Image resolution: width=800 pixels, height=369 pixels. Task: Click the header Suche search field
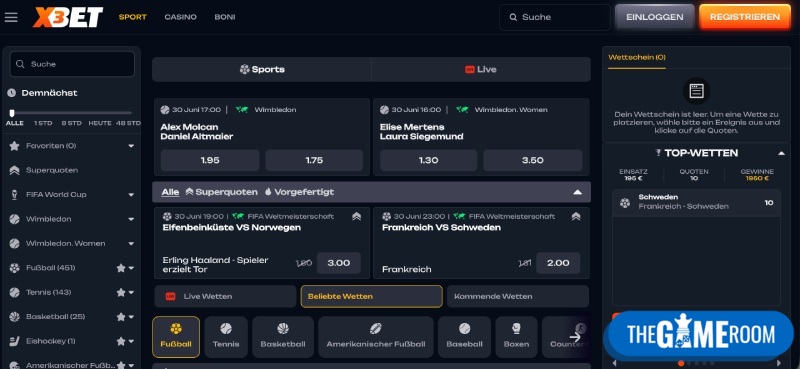(555, 17)
